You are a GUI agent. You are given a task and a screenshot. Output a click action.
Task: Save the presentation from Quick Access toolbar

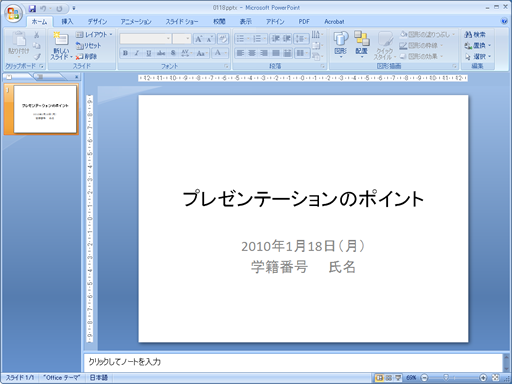tap(32, 9)
